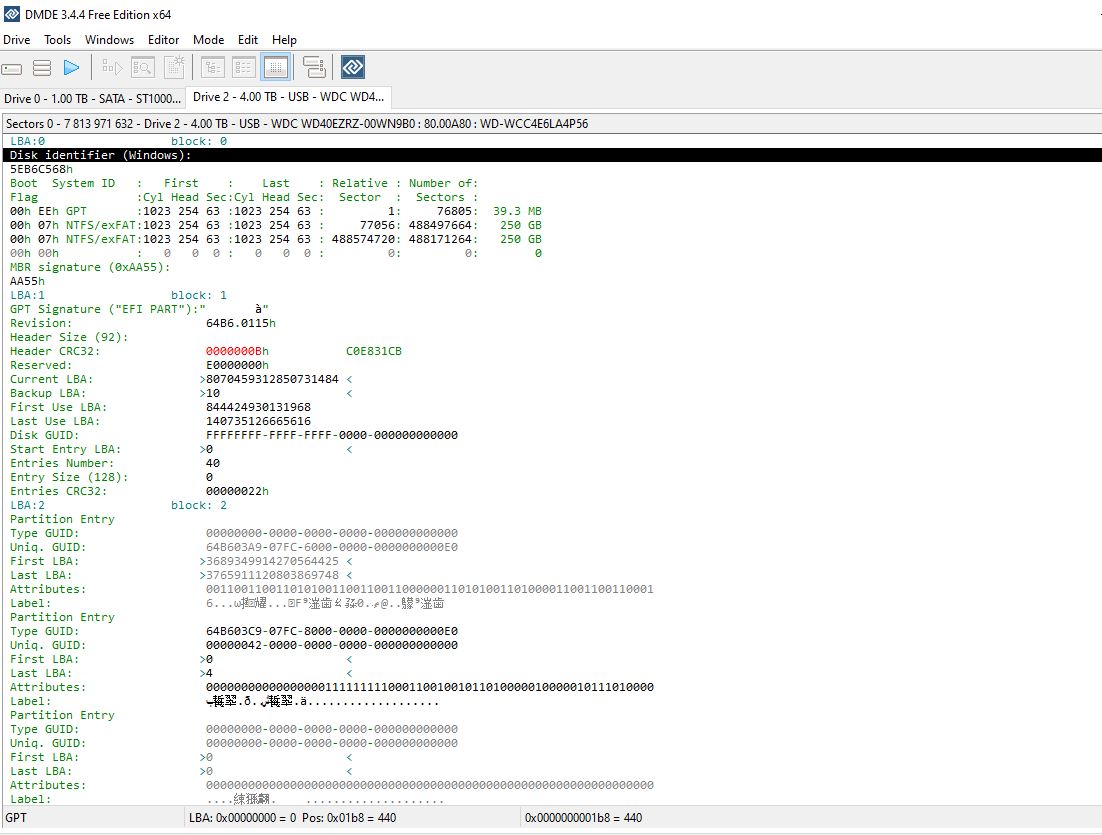Screen dimensions: 1102x835
Task: Click Disk GUID value FFFFFFFF-FFFF-FFFF-0000
Action: pyautogui.click(x=332, y=436)
